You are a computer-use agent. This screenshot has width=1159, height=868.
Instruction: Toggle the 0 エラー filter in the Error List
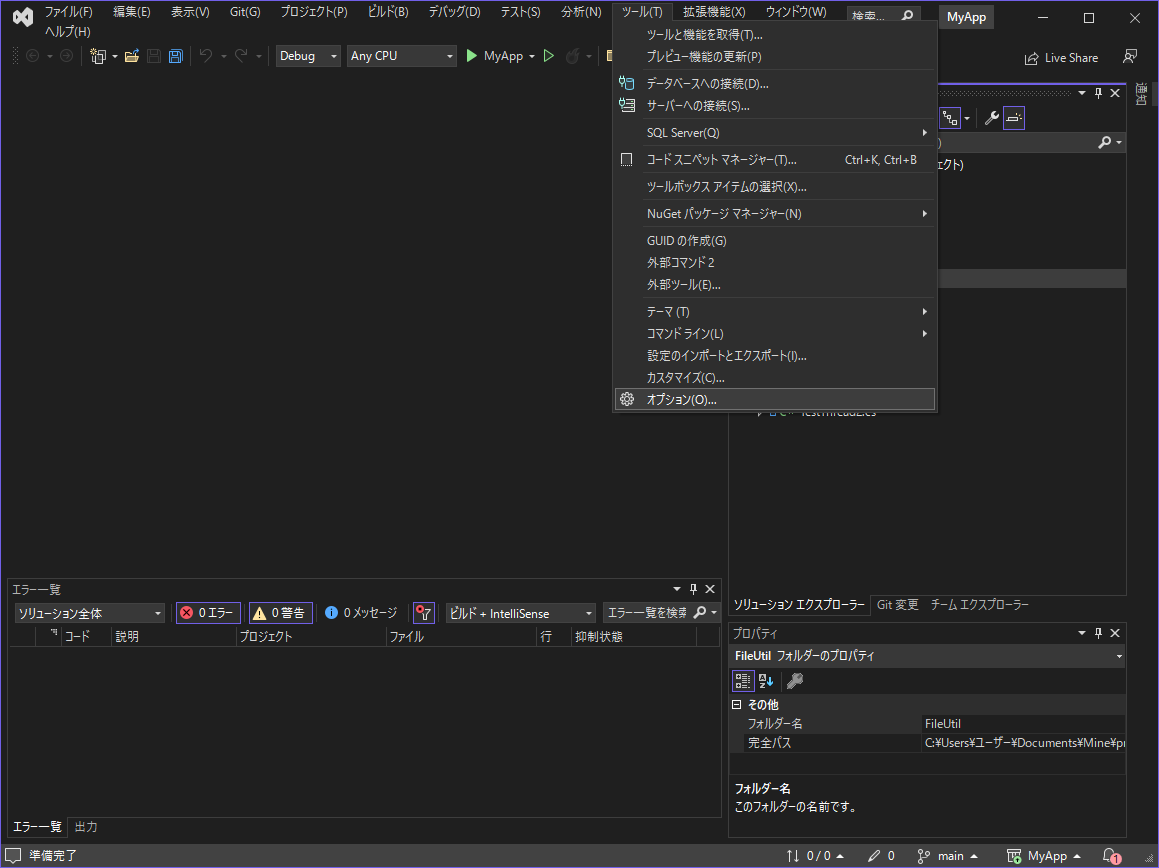pyautogui.click(x=207, y=612)
